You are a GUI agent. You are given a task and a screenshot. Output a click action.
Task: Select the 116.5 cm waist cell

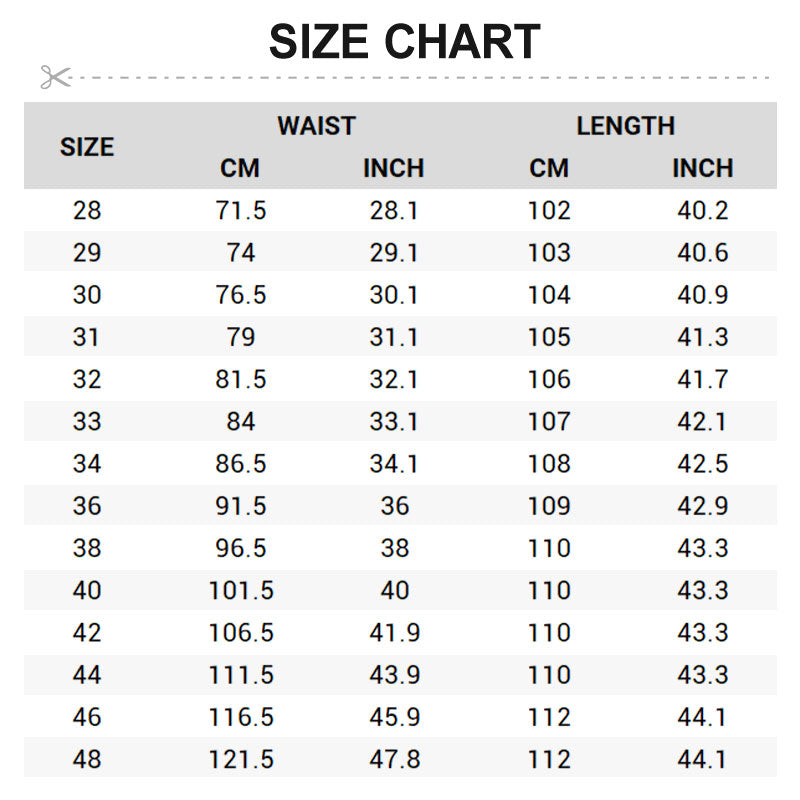(241, 717)
